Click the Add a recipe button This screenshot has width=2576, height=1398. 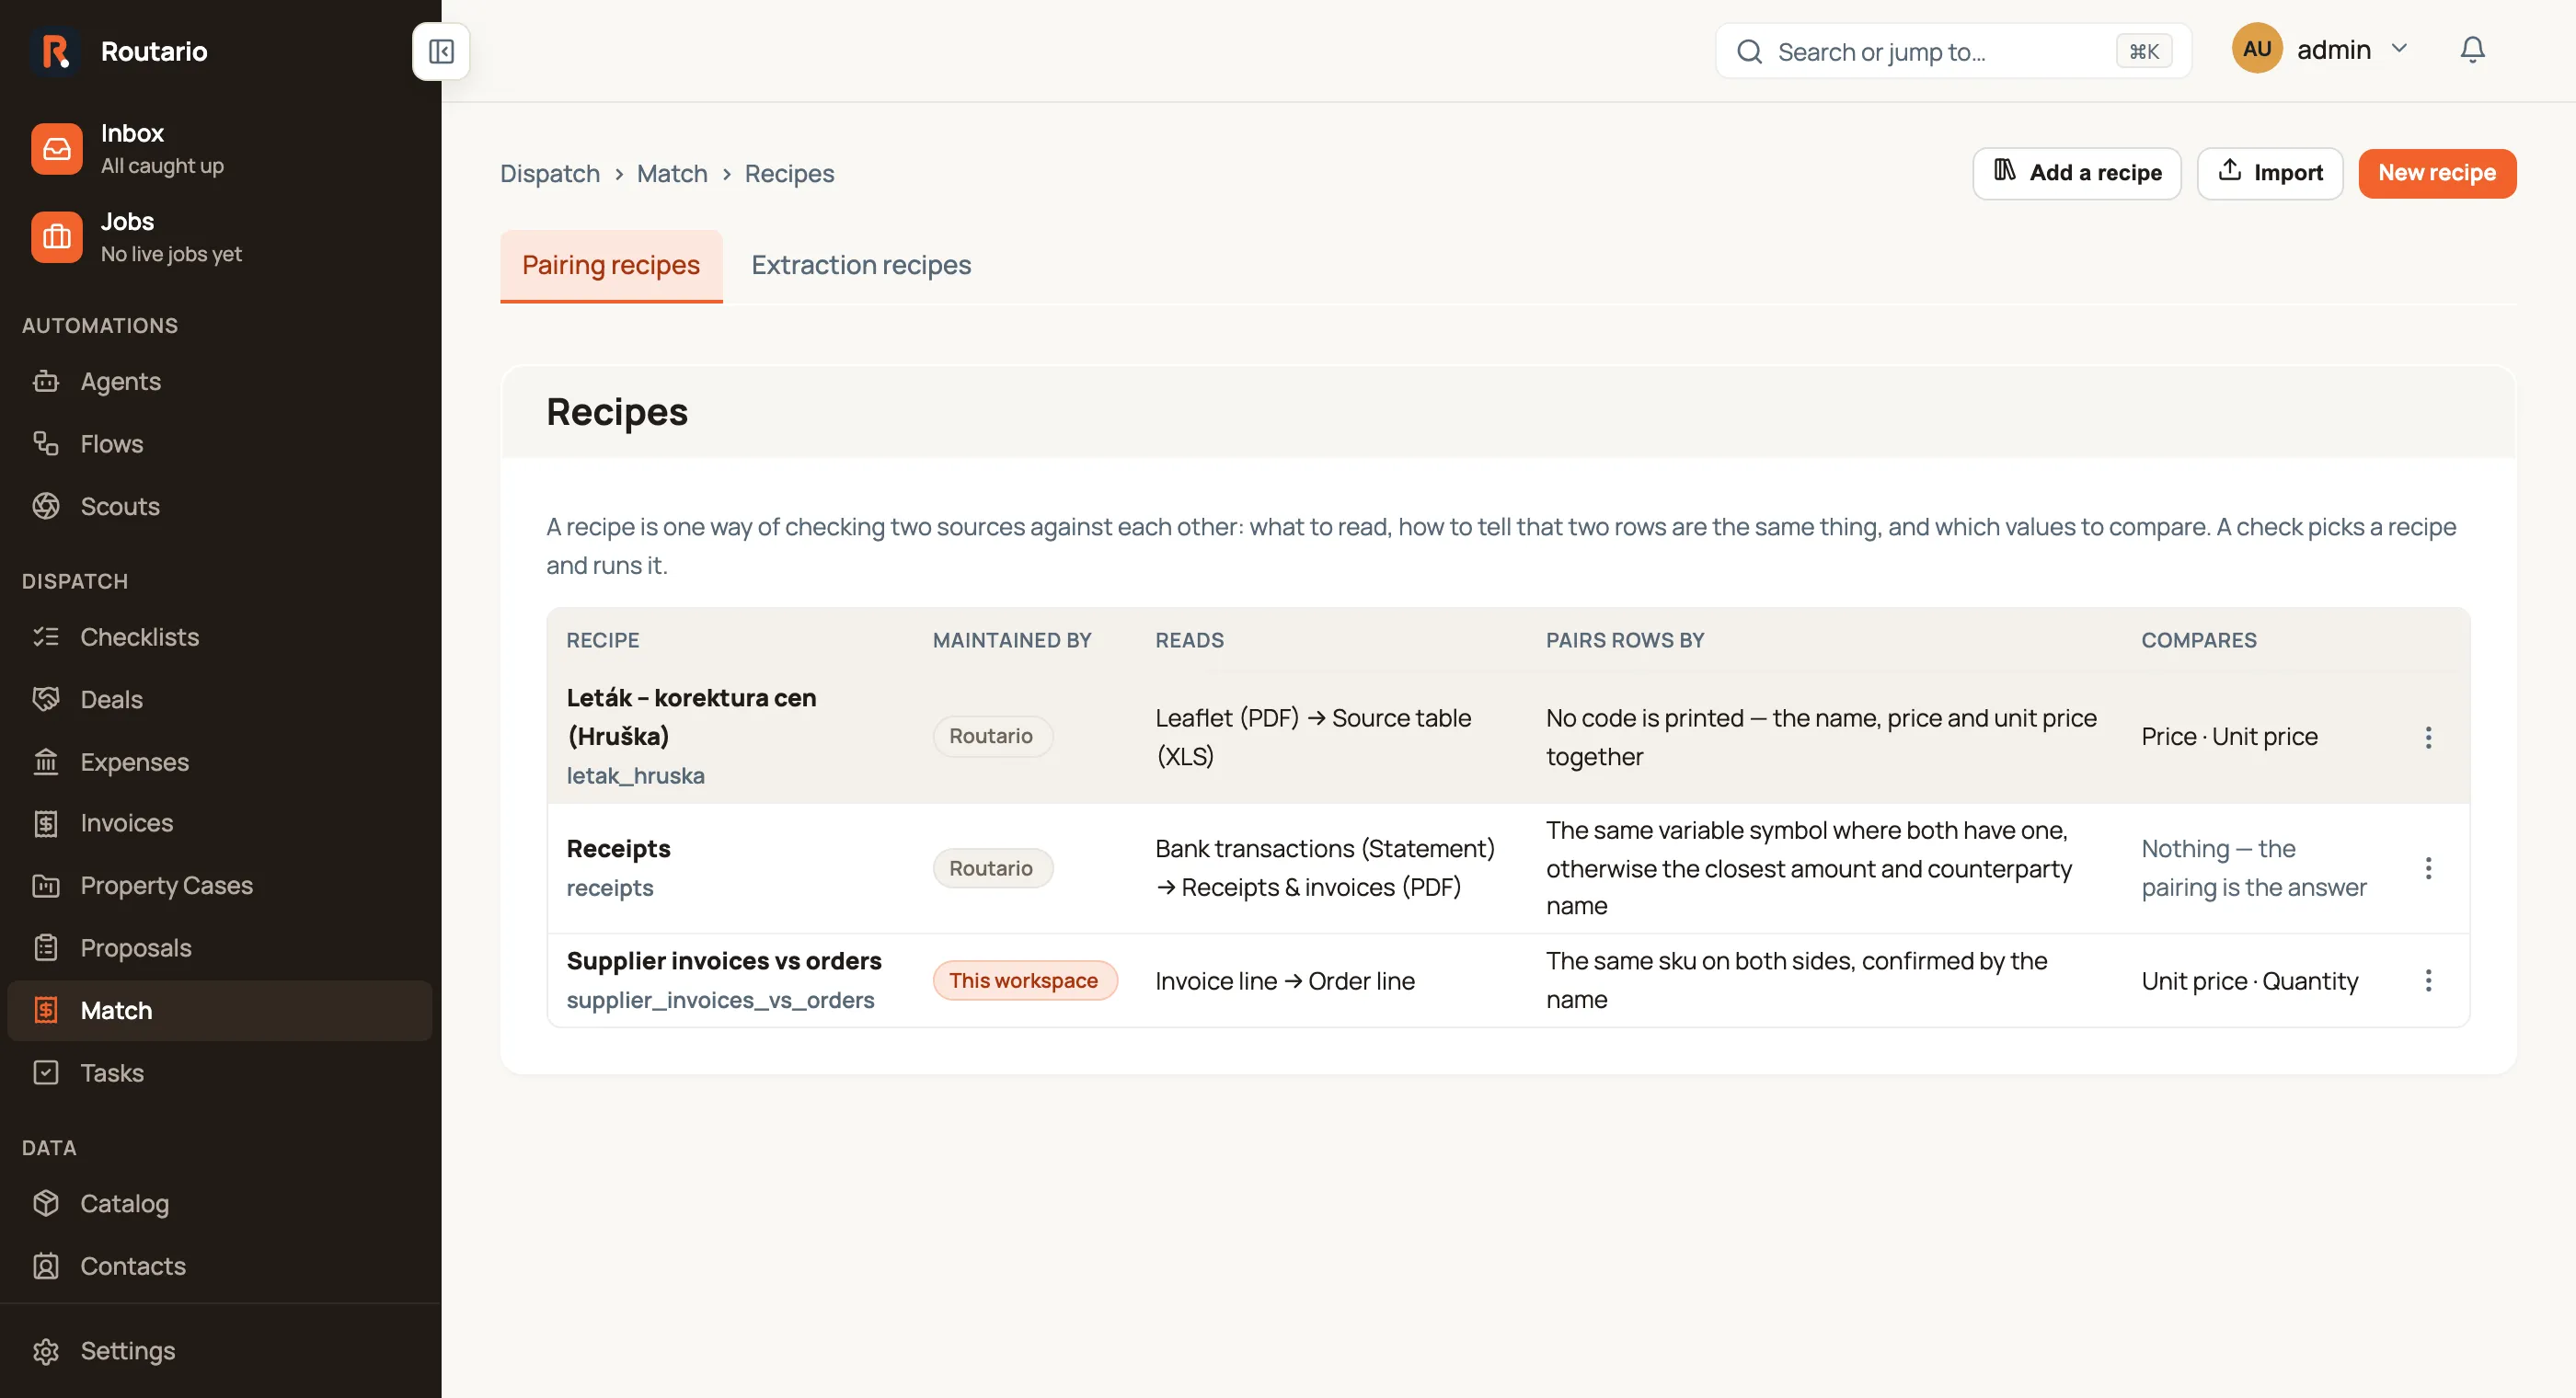(x=2076, y=173)
